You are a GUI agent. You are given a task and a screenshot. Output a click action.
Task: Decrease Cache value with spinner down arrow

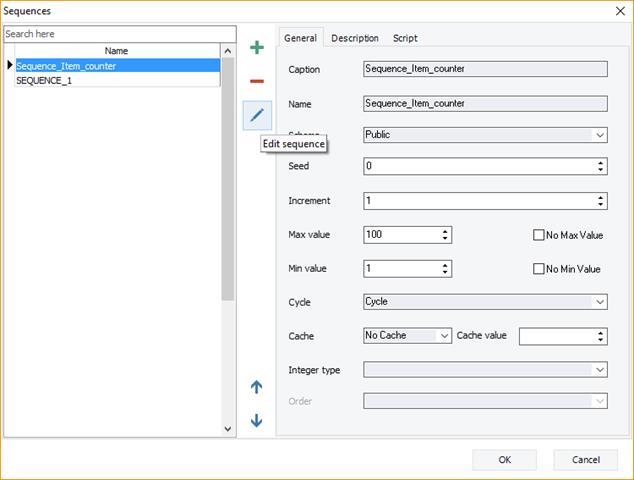(600, 340)
